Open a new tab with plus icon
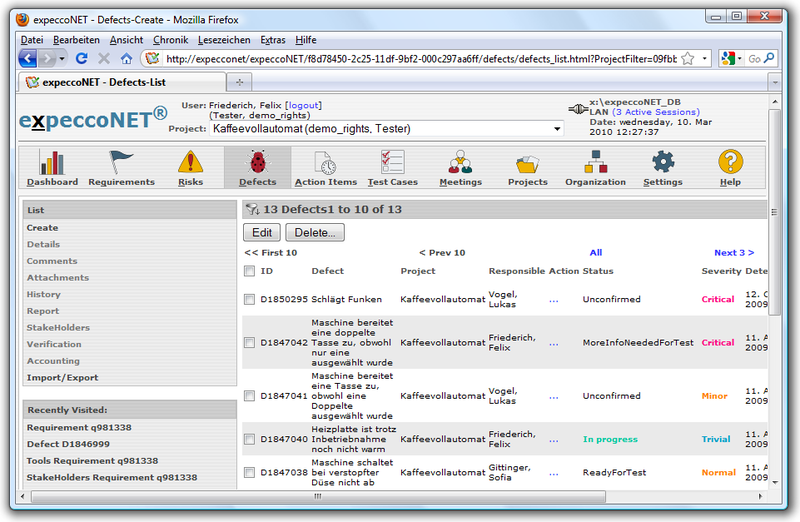The width and height of the screenshot is (800, 522). [239, 82]
